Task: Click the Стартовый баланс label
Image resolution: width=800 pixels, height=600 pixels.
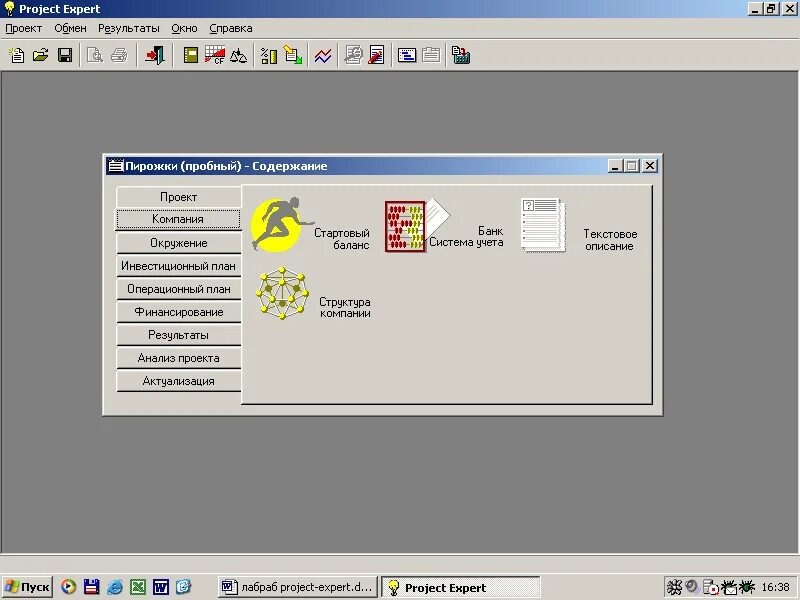Action: pyautogui.click(x=341, y=239)
